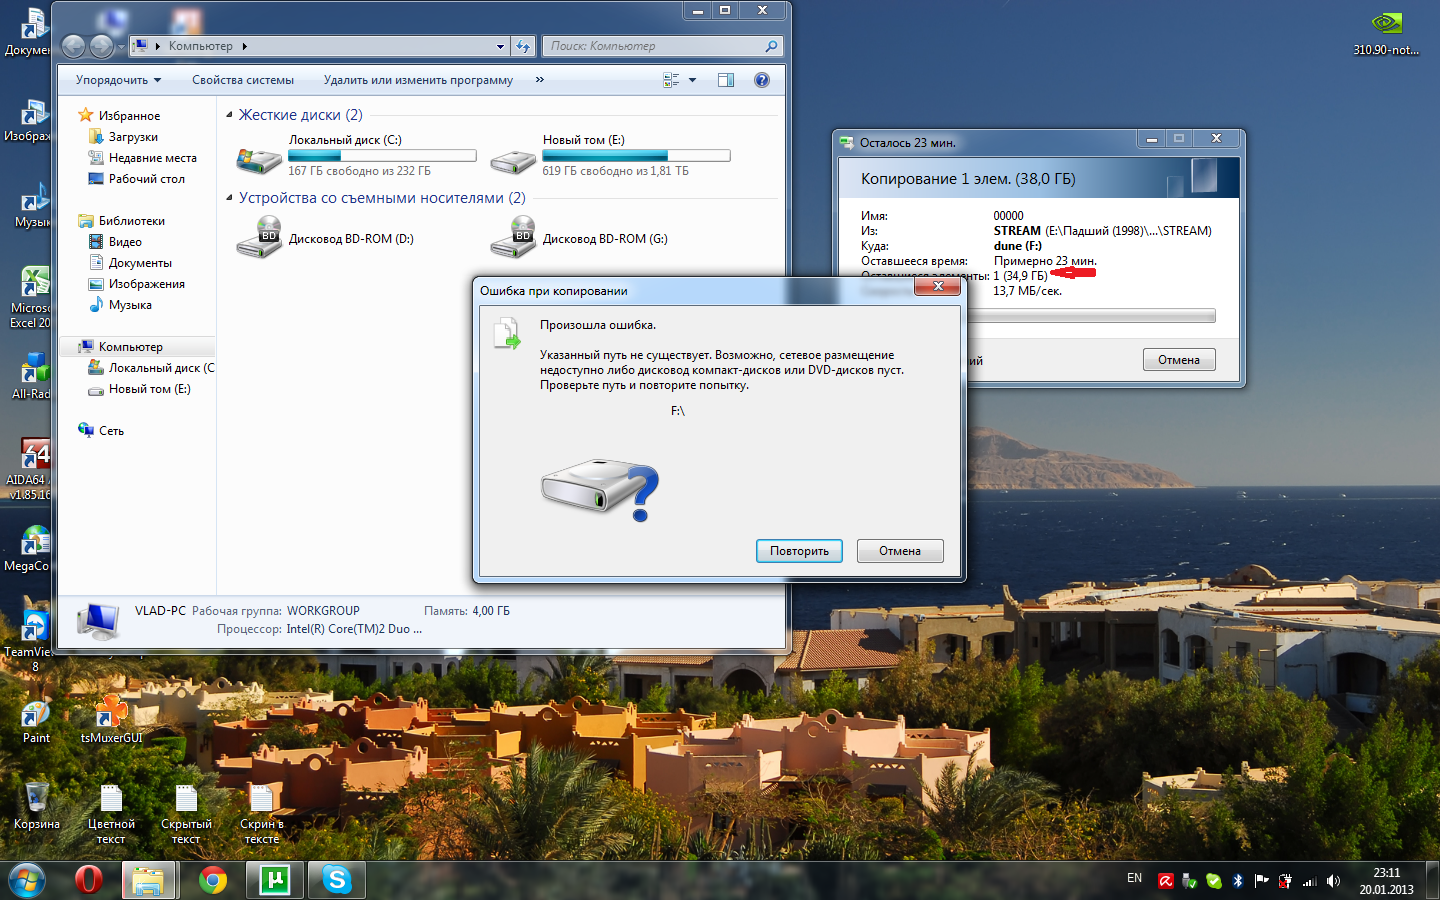Image resolution: width=1440 pixels, height=900 pixels.
Task: Click Avira tray icon
Action: pos(1166,881)
